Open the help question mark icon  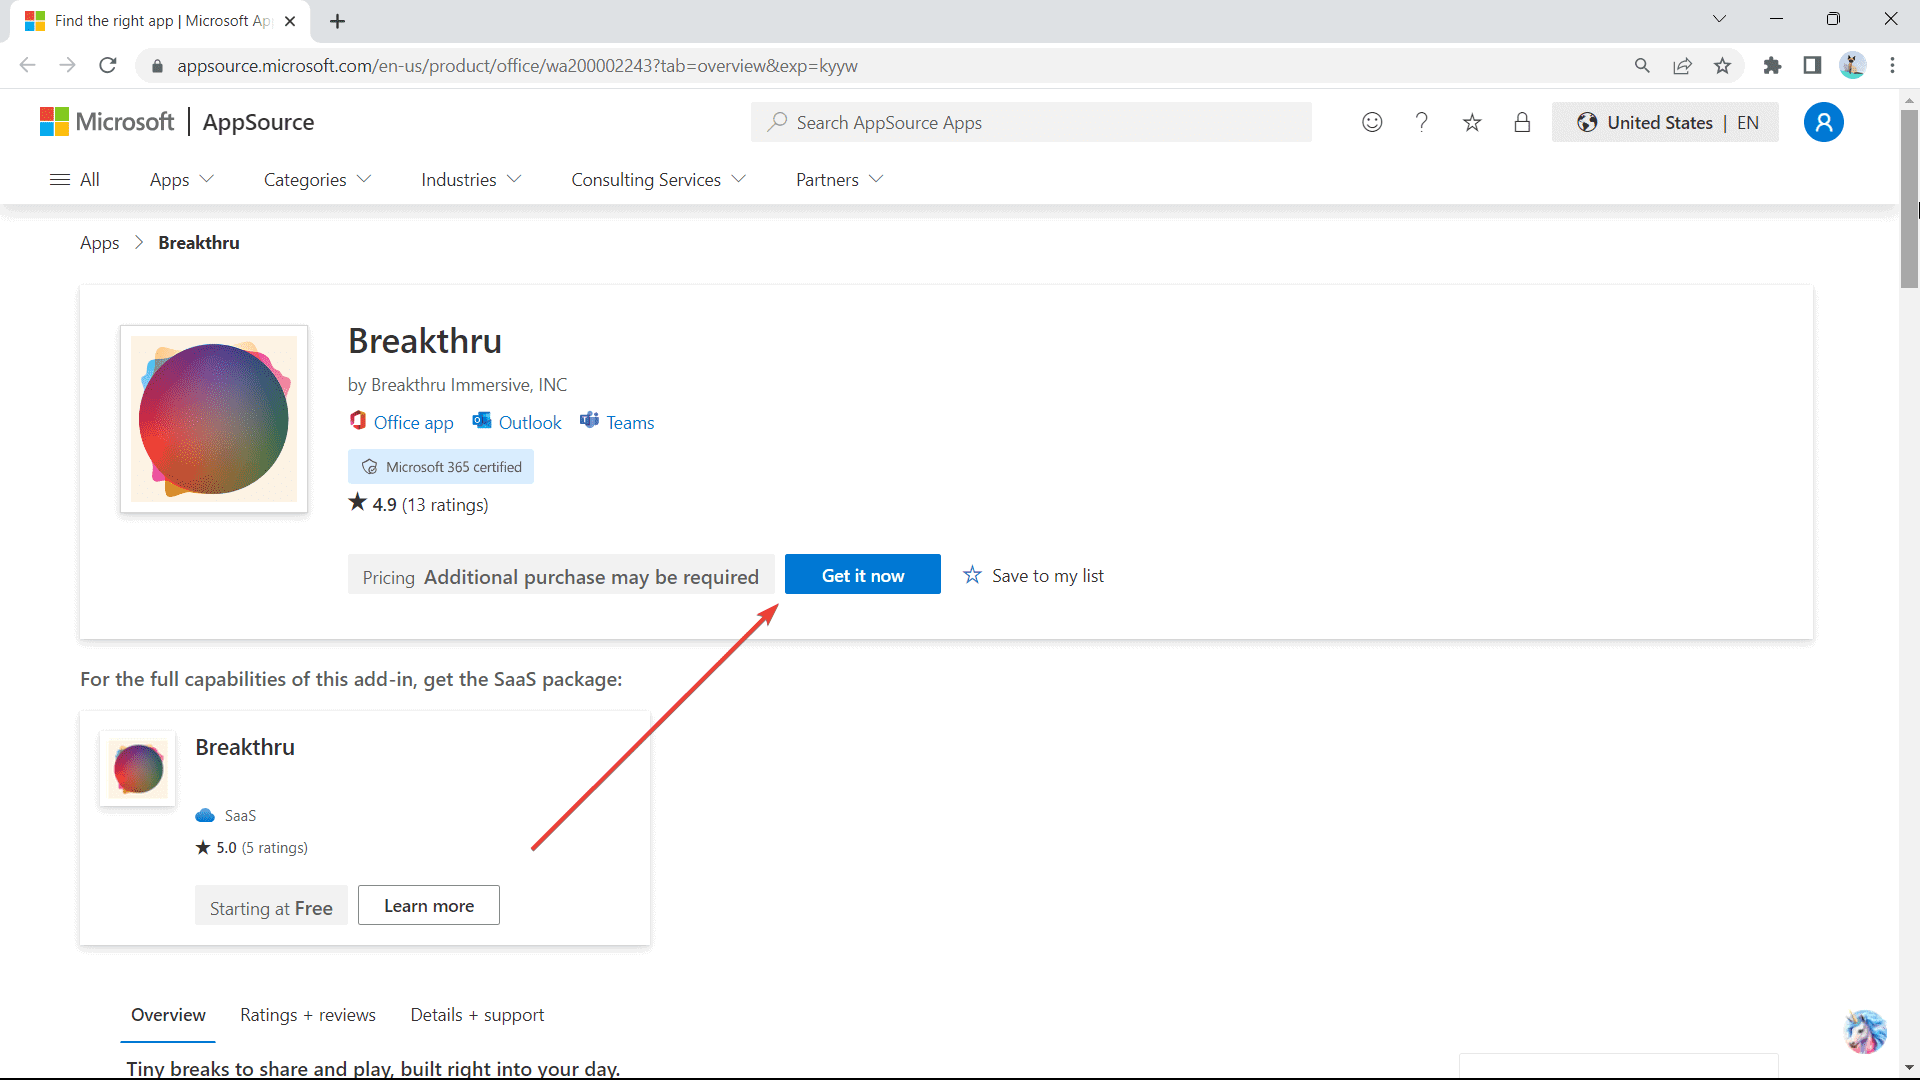click(x=1421, y=122)
